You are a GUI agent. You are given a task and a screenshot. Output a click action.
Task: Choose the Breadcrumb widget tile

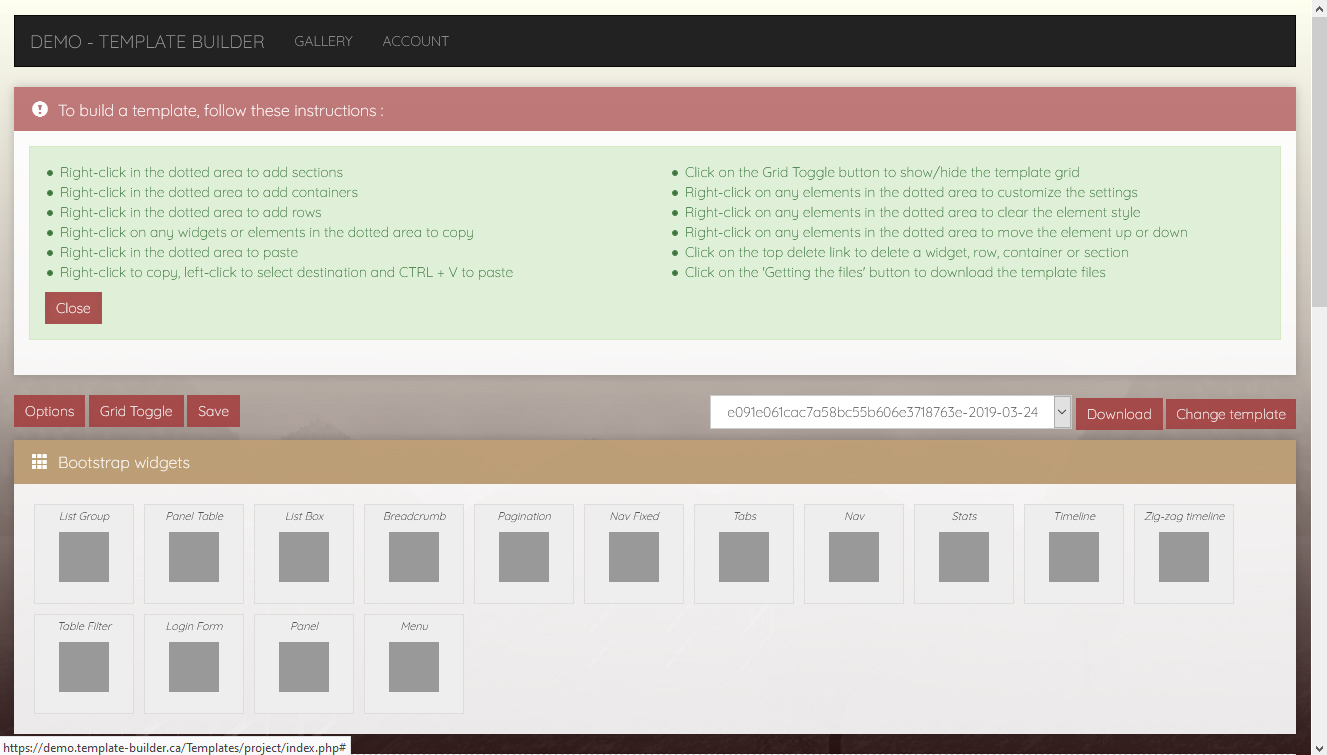[x=414, y=554]
